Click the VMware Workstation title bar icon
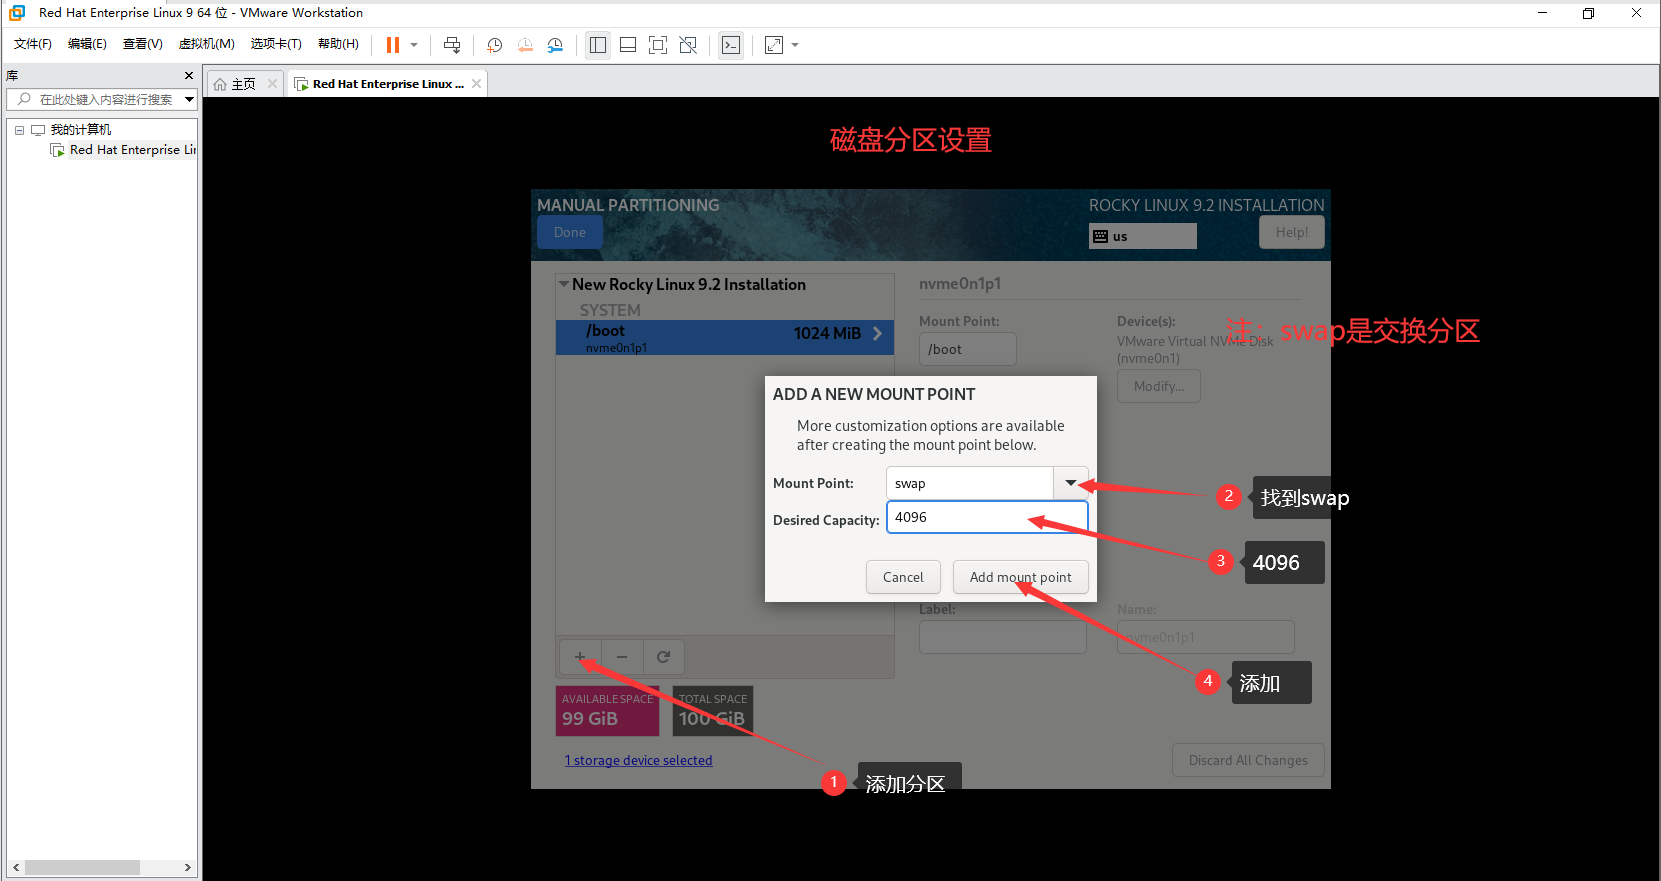Viewport: 1661px width, 881px height. click(x=17, y=13)
